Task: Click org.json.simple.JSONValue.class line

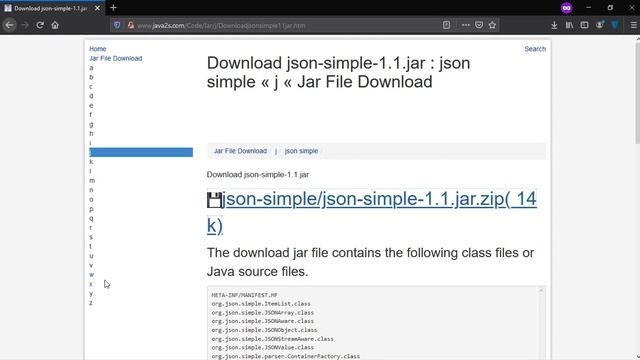Action: tap(262, 348)
